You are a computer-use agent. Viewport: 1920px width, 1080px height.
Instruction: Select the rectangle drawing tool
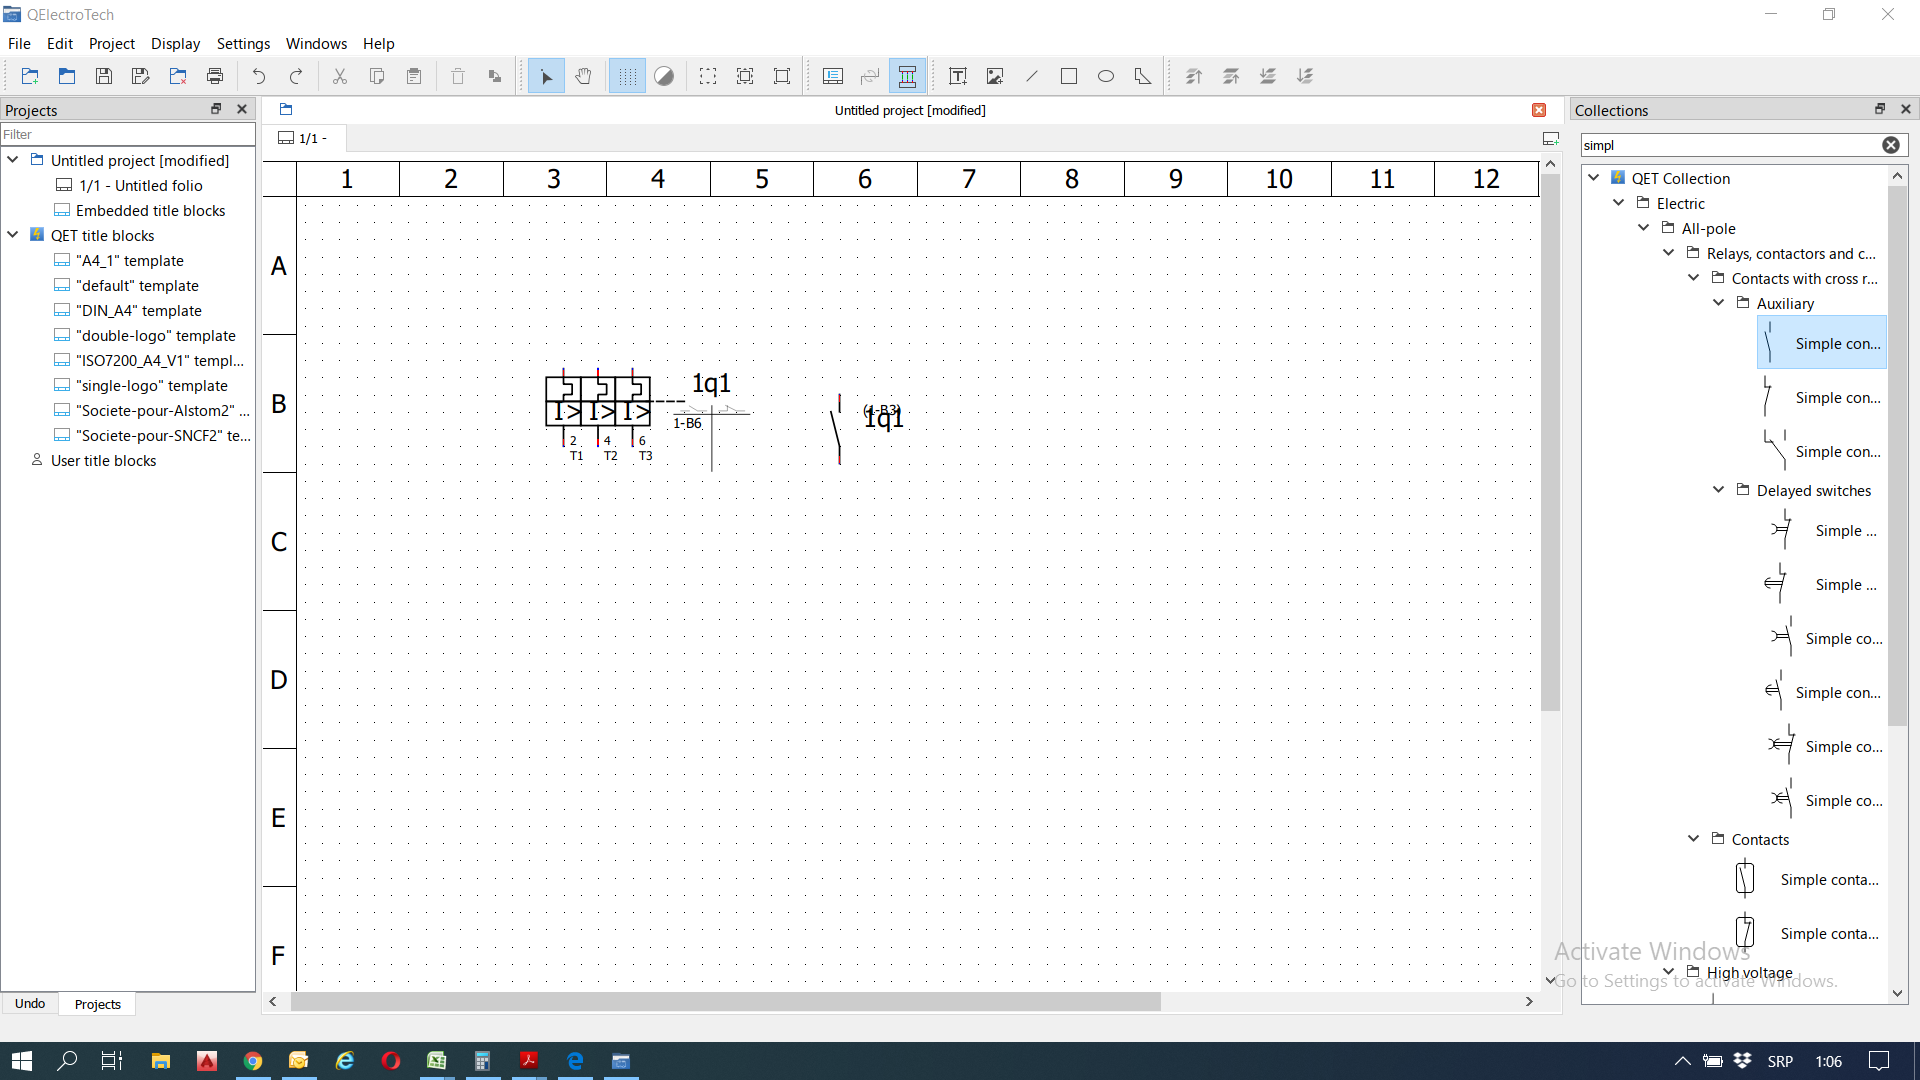pyautogui.click(x=1069, y=76)
